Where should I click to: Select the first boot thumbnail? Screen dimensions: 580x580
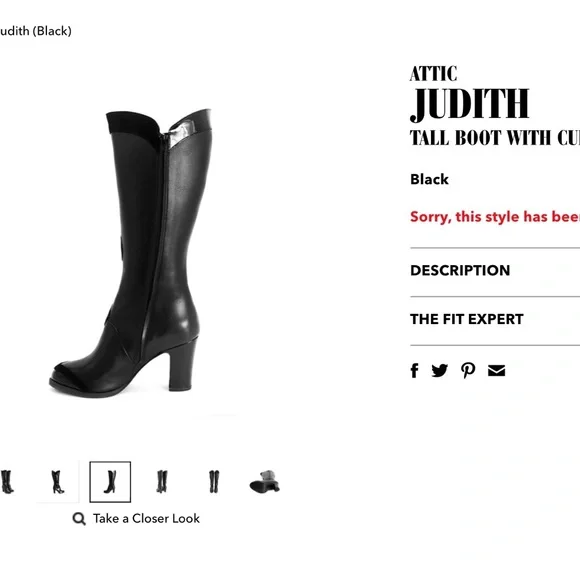[x=7, y=482]
